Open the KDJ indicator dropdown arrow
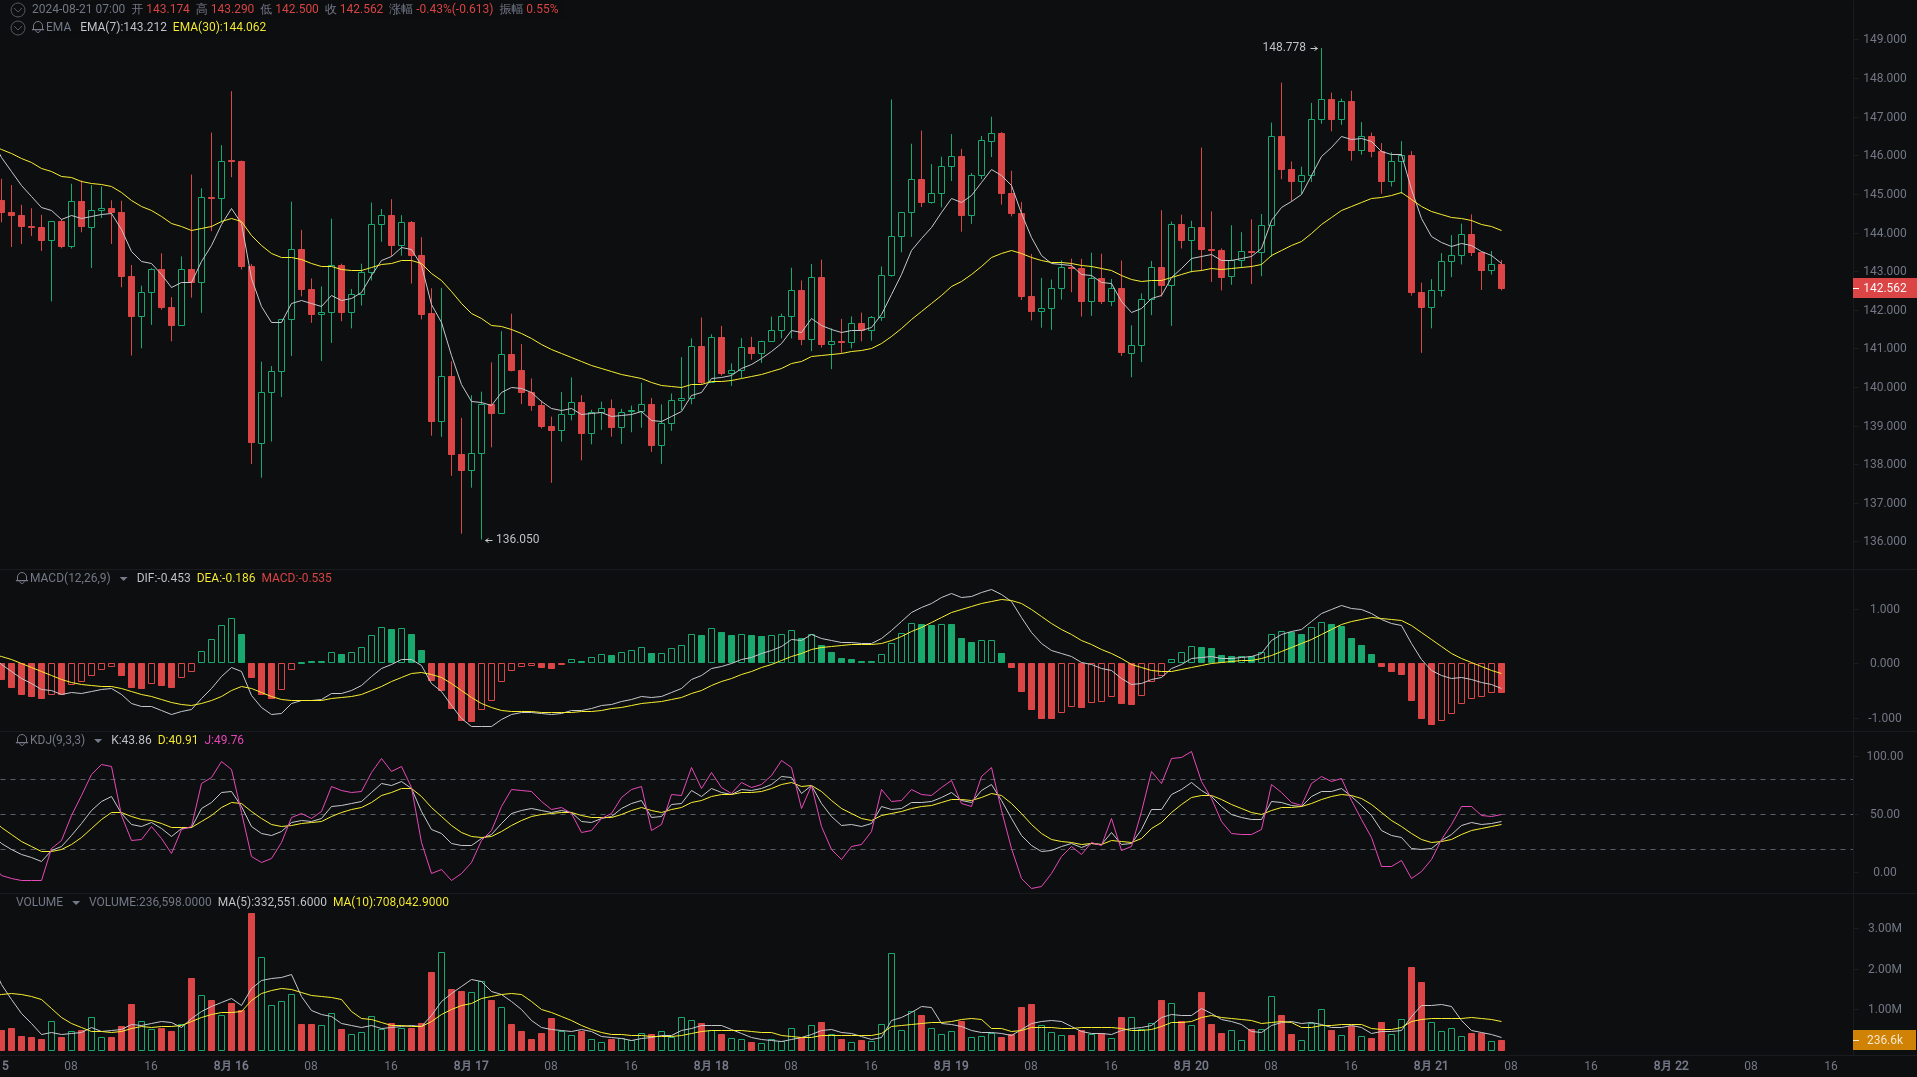 (97, 740)
